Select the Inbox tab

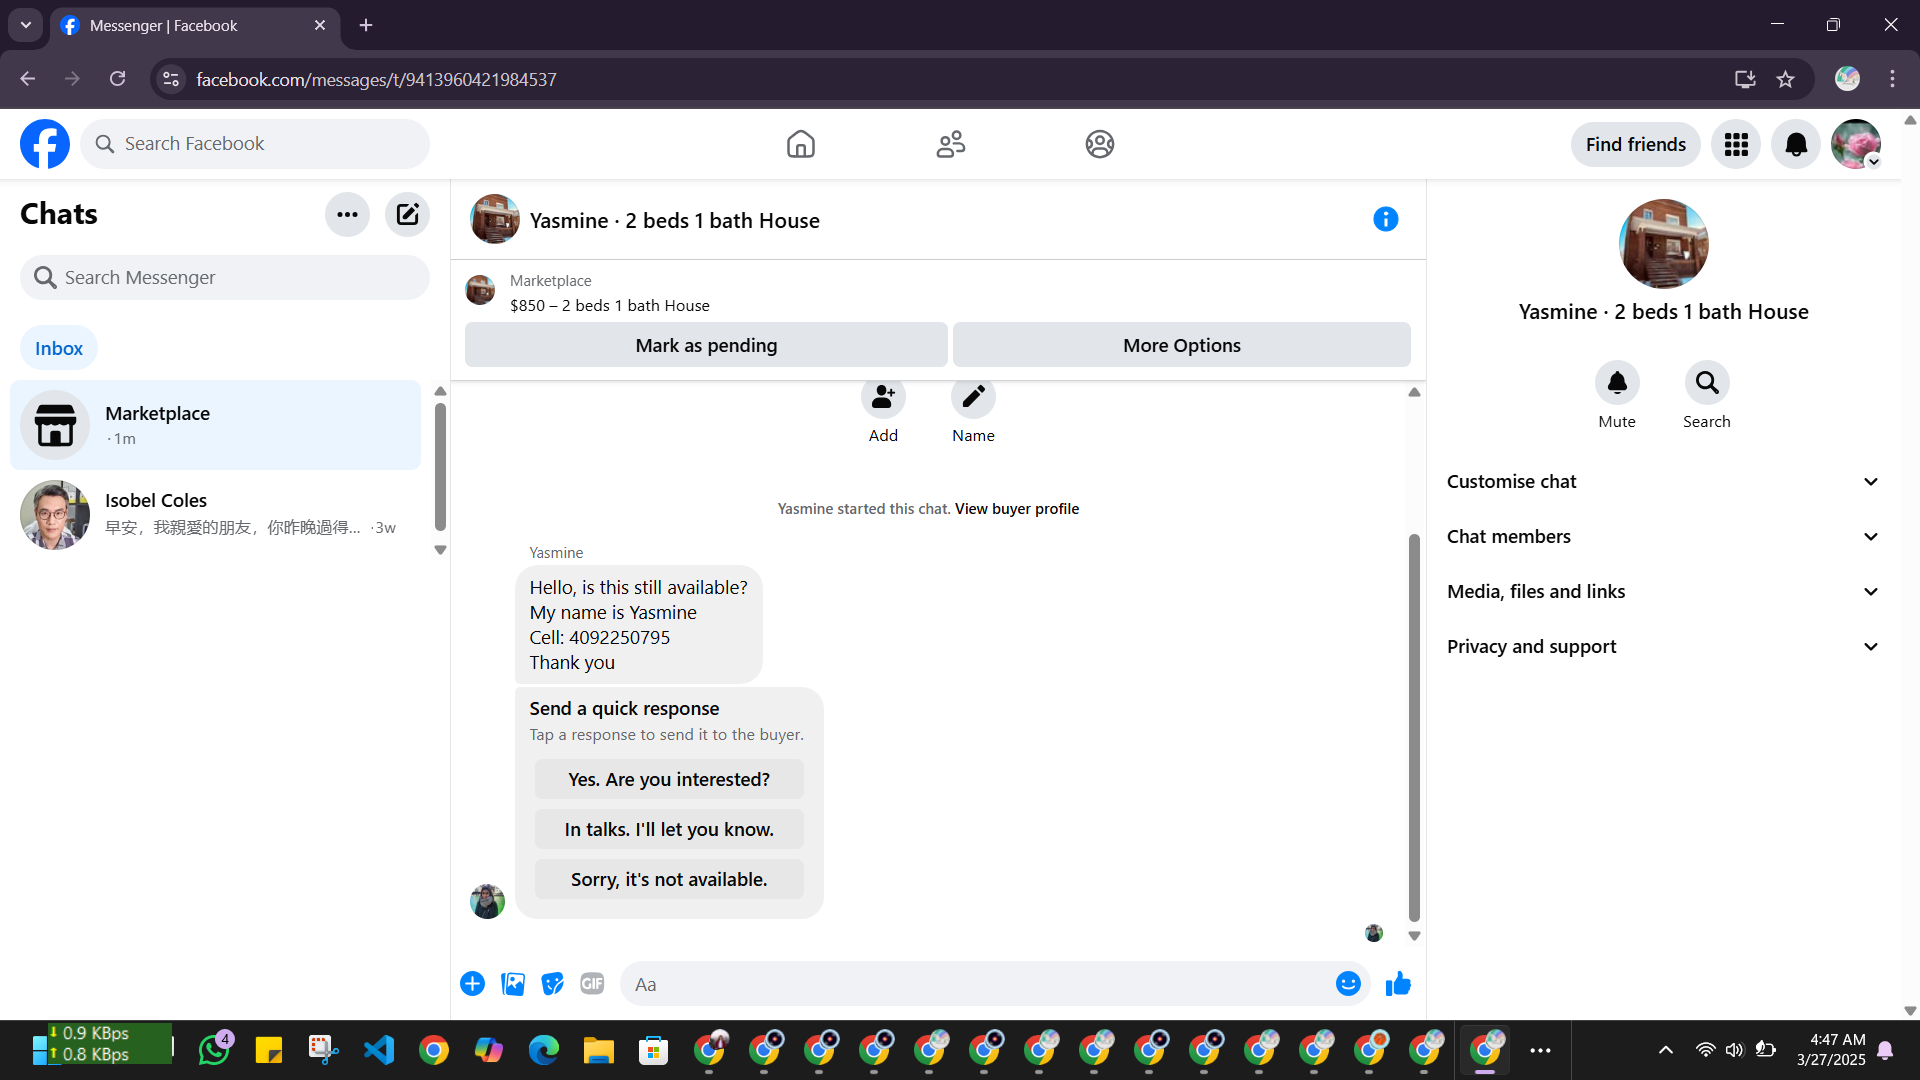[x=59, y=348]
